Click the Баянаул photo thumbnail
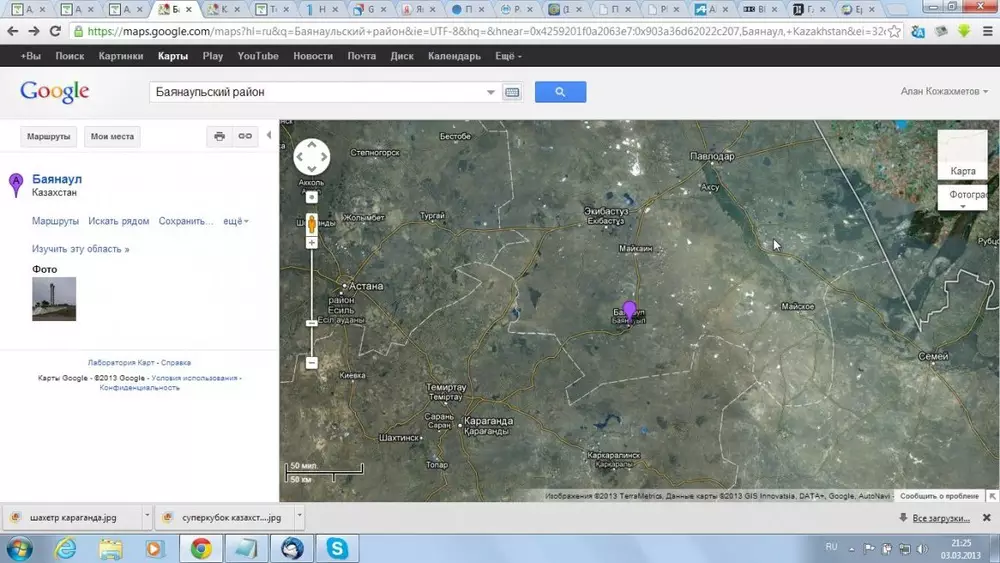The width and height of the screenshot is (1000, 563). [x=54, y=298]
